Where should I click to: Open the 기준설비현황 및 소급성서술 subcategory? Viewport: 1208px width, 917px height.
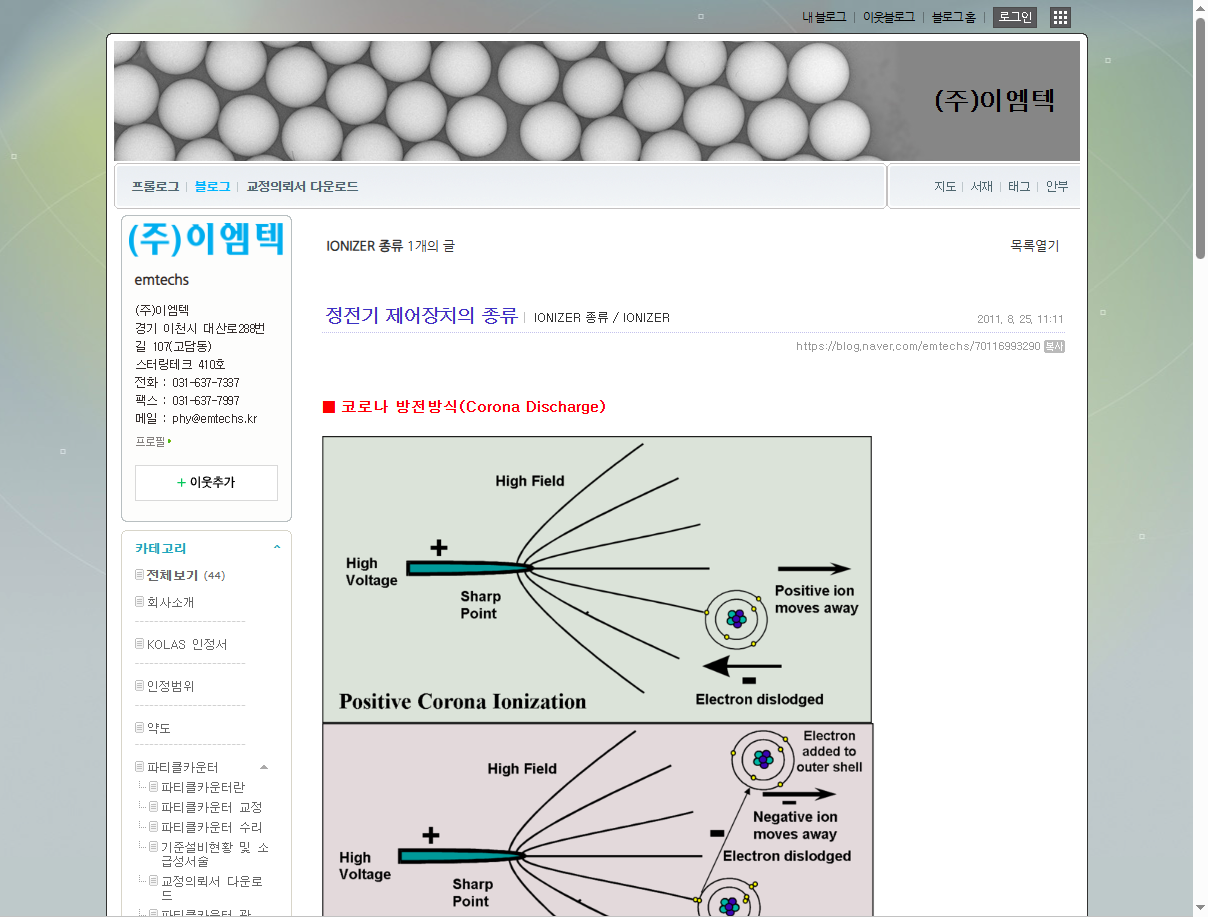pyautogui.click(x=215, y=854)
